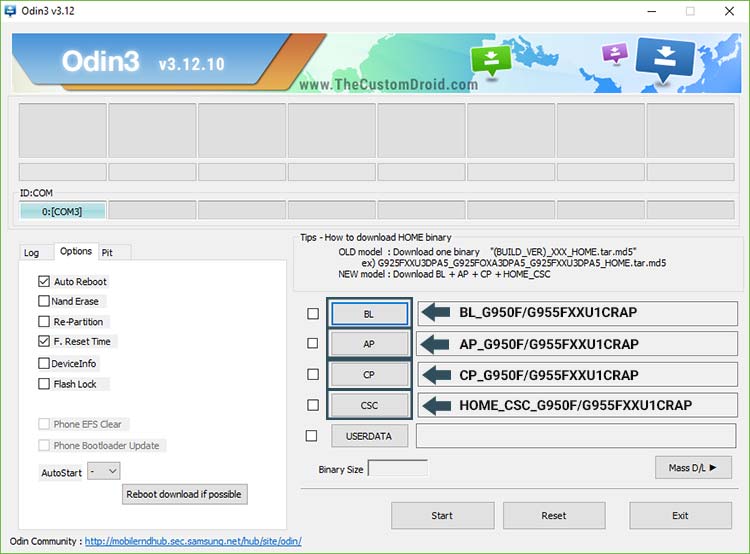Click the CSC file path field
This screenshot has height=554, width=750.
[x=577, y=405]
